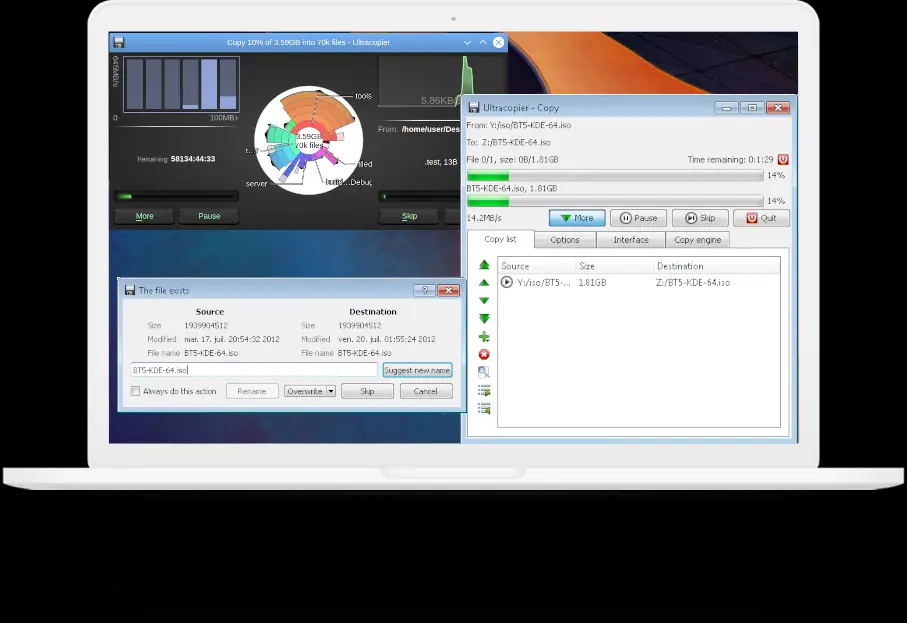Viewport: 907px width, 623px height.
Task: Click the Remaining 58134:44:33 text
Action: [x=176, y=159]
